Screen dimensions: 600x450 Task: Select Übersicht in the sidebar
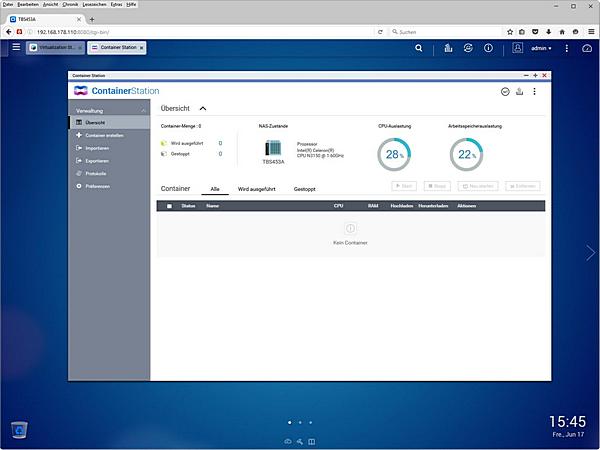(109, 122)
